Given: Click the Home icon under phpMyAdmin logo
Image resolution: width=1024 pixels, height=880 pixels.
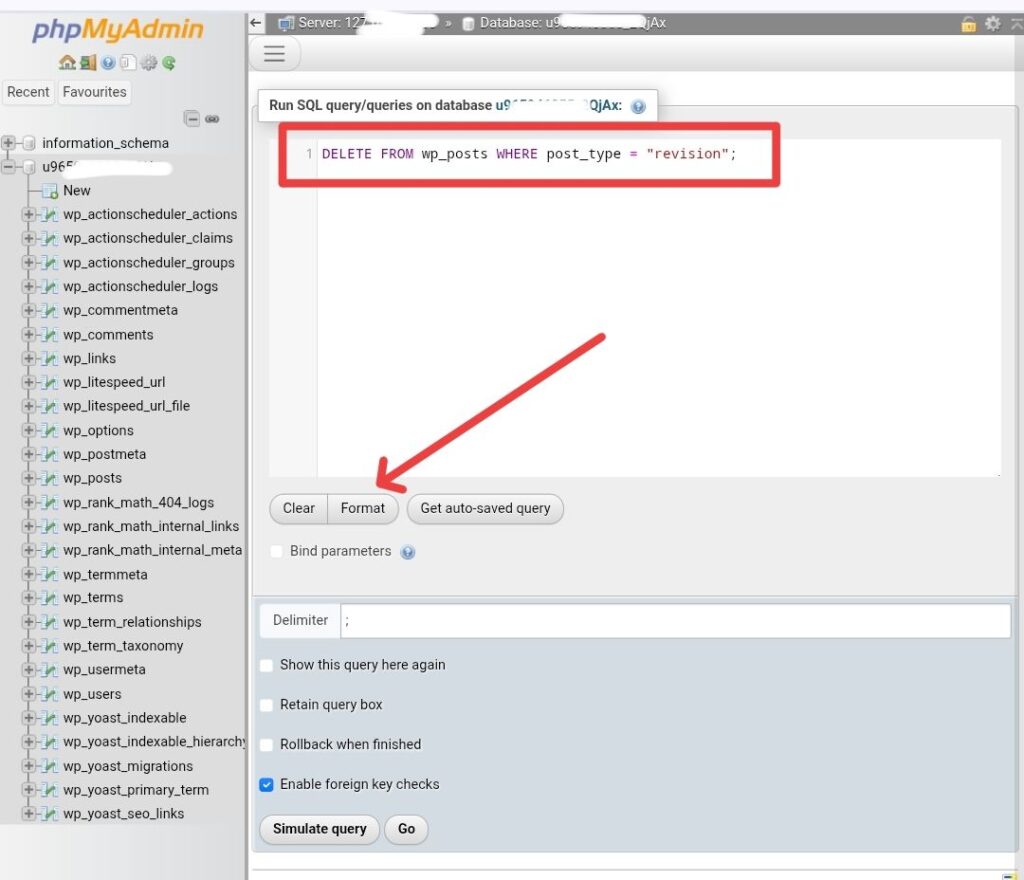Looking at the screenshot, I should pos(67,62).
